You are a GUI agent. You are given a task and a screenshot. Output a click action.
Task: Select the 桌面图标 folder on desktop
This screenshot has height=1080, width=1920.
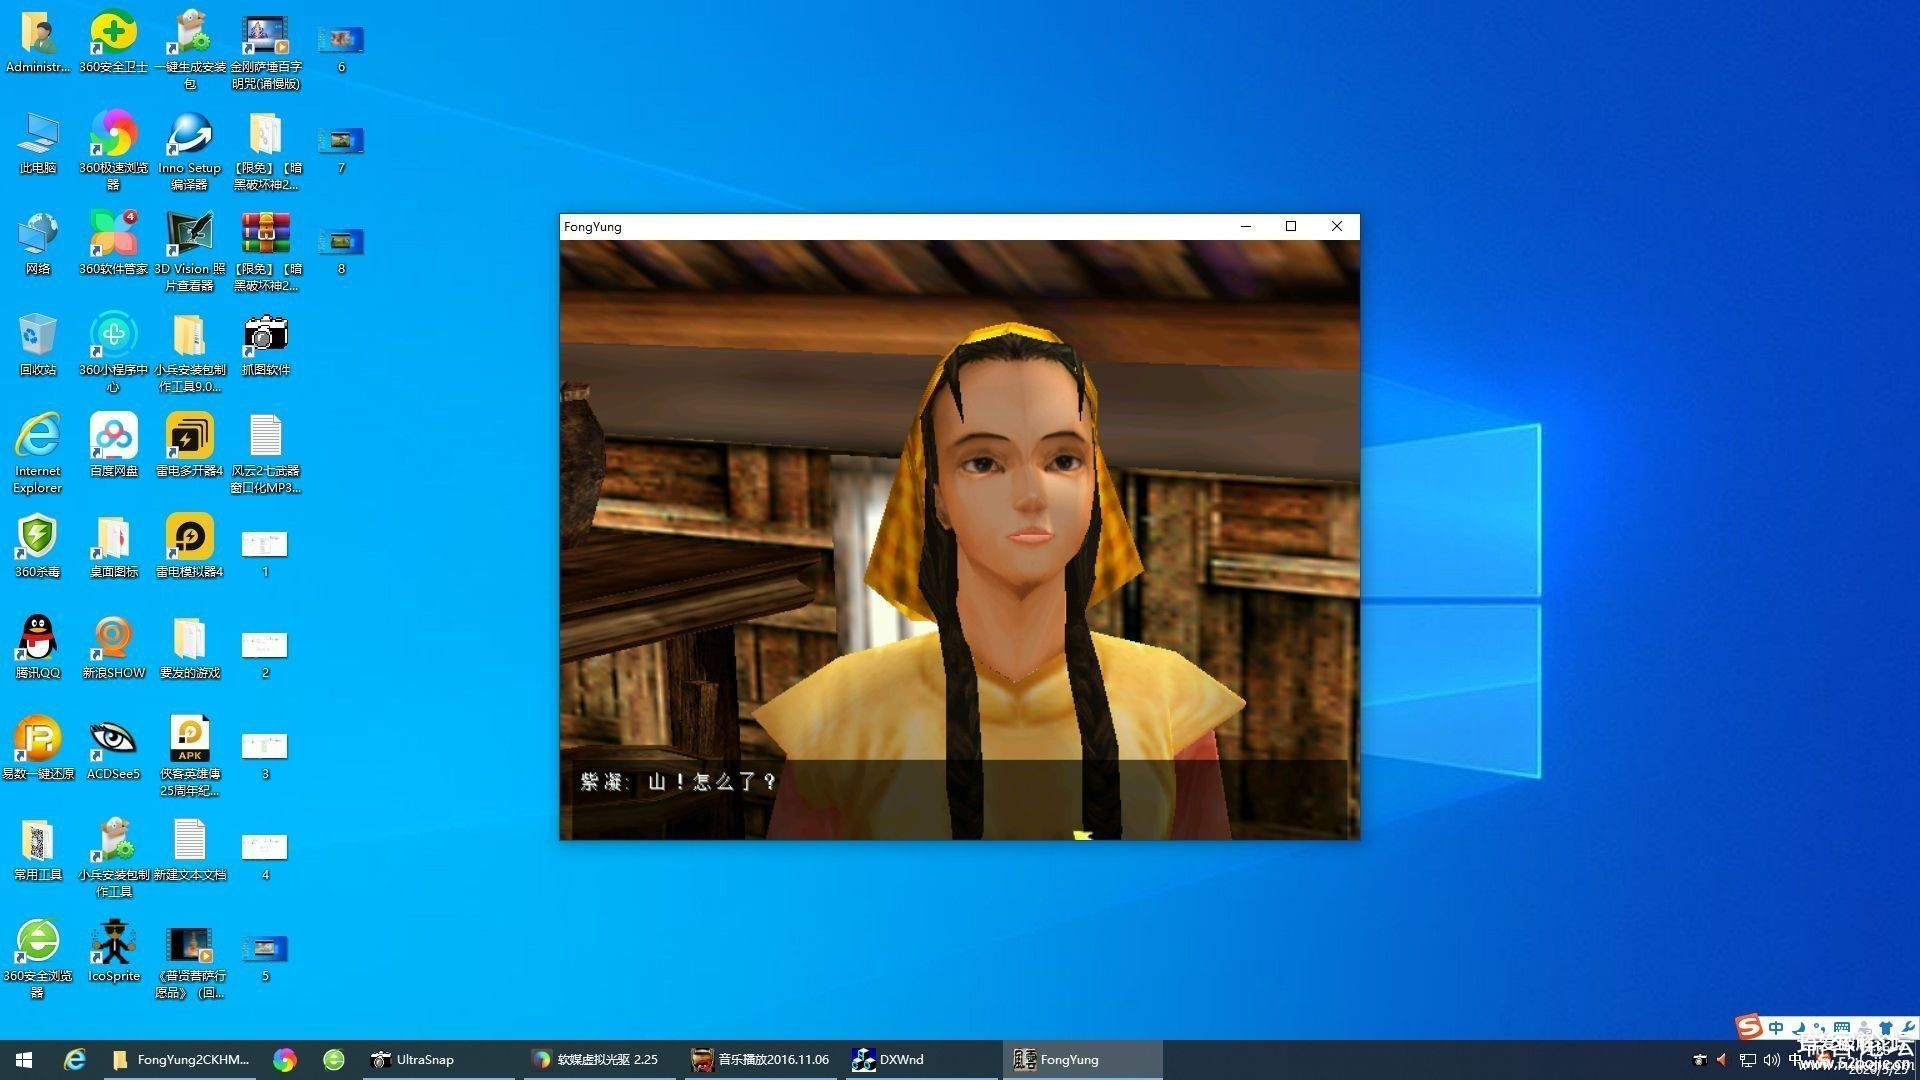(x=113, y=547)
